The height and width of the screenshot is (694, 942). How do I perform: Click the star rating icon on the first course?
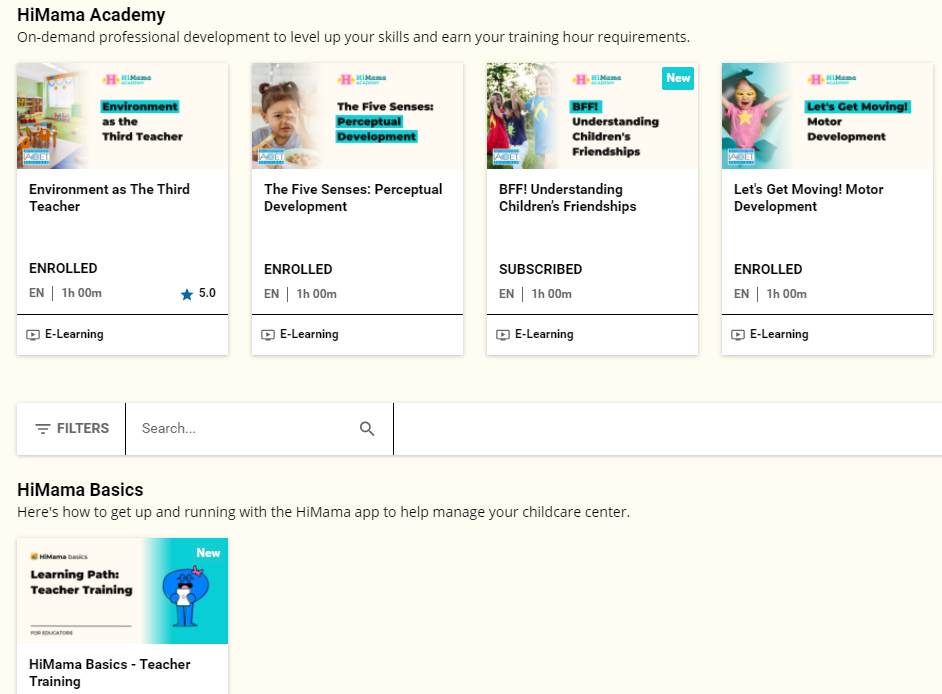(x=187, y=294)
